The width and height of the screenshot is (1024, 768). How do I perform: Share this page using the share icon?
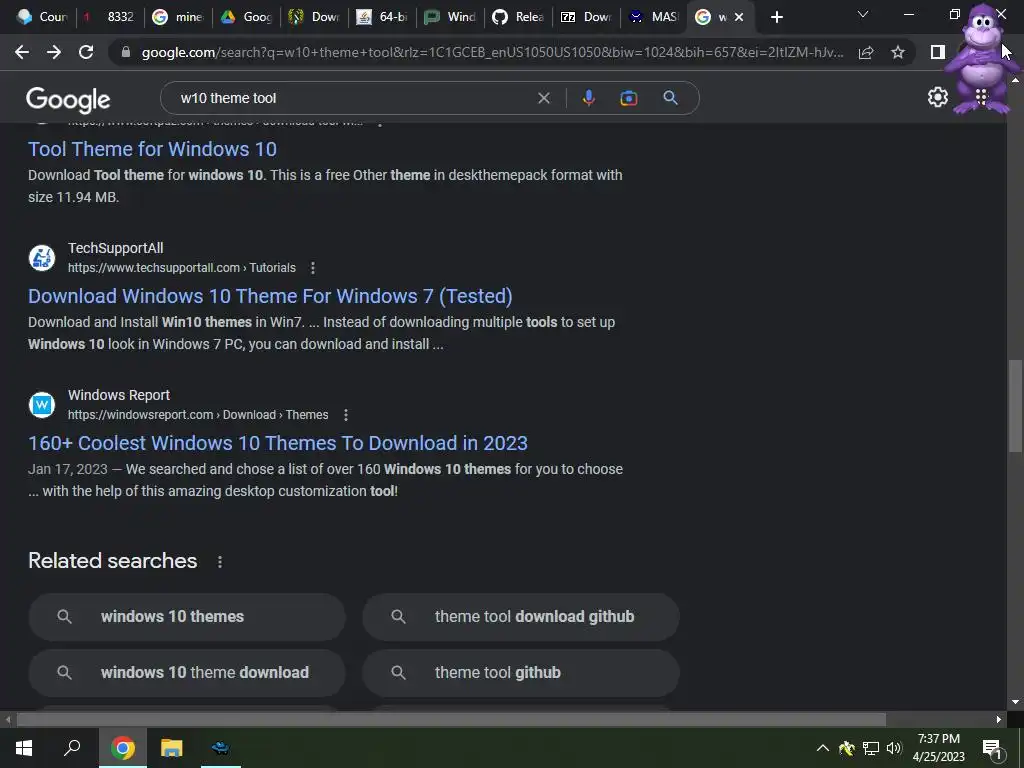tap(866, 52)
